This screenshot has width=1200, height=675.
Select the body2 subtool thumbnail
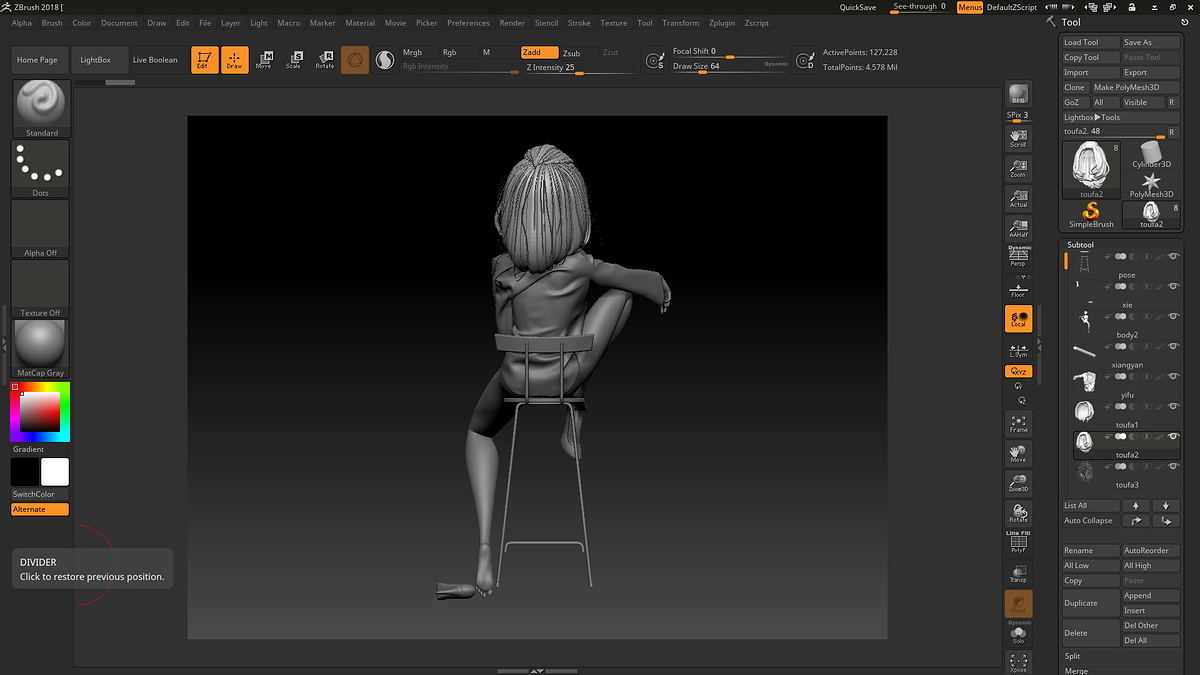(x=1085, y=320)
